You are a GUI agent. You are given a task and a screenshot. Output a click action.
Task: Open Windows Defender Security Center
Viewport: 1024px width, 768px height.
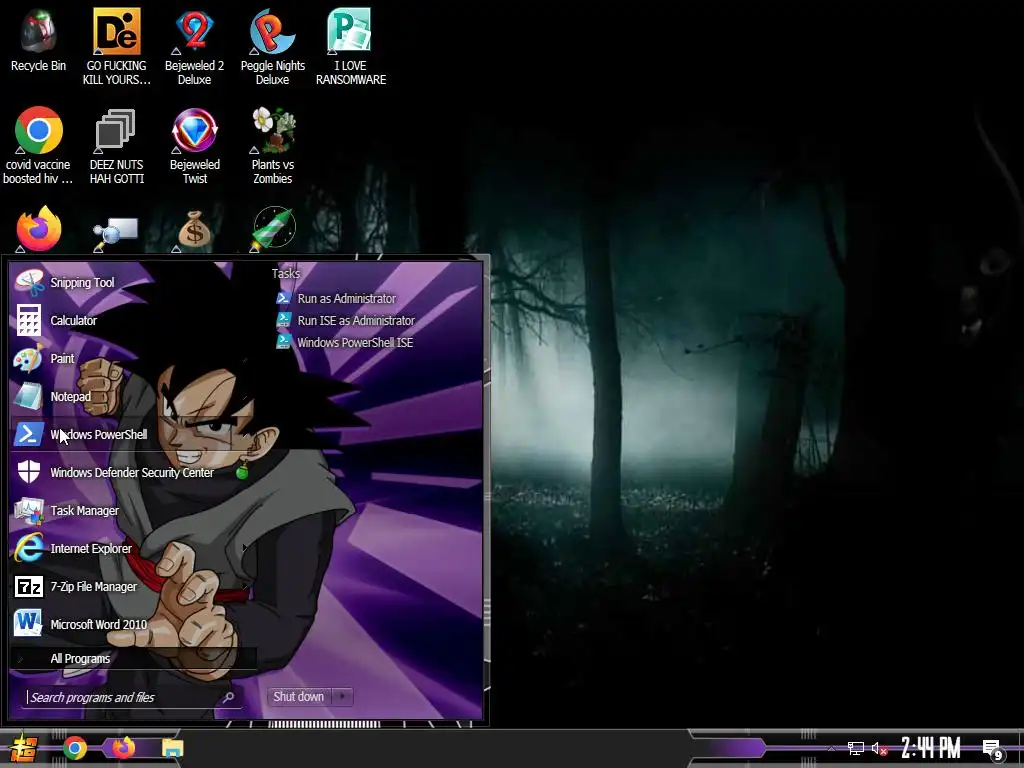point(133,472)
